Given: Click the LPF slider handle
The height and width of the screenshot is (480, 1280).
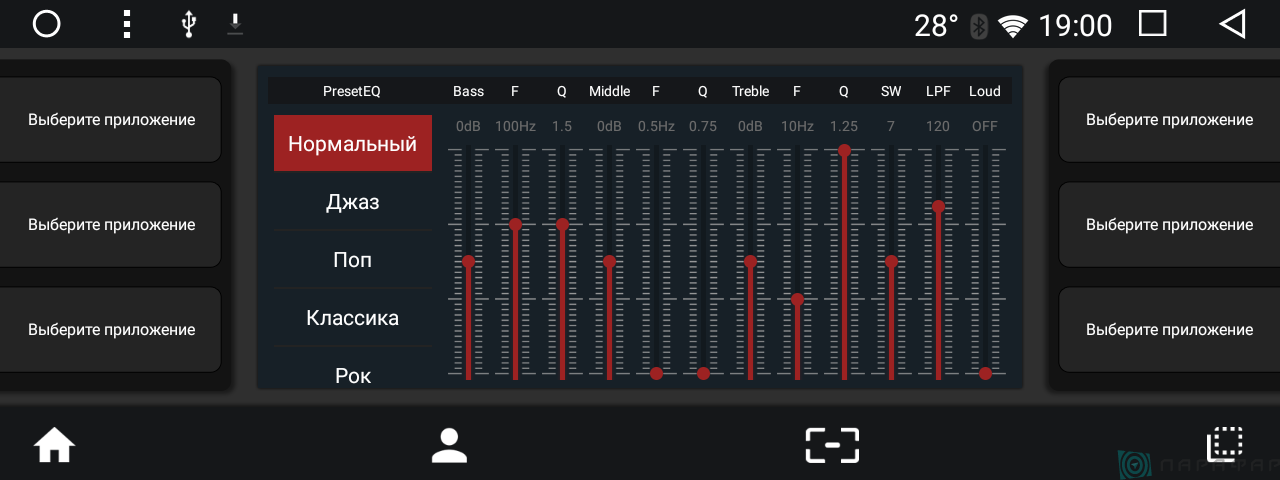Looking at the screenshot, I should tap(938, 206).
